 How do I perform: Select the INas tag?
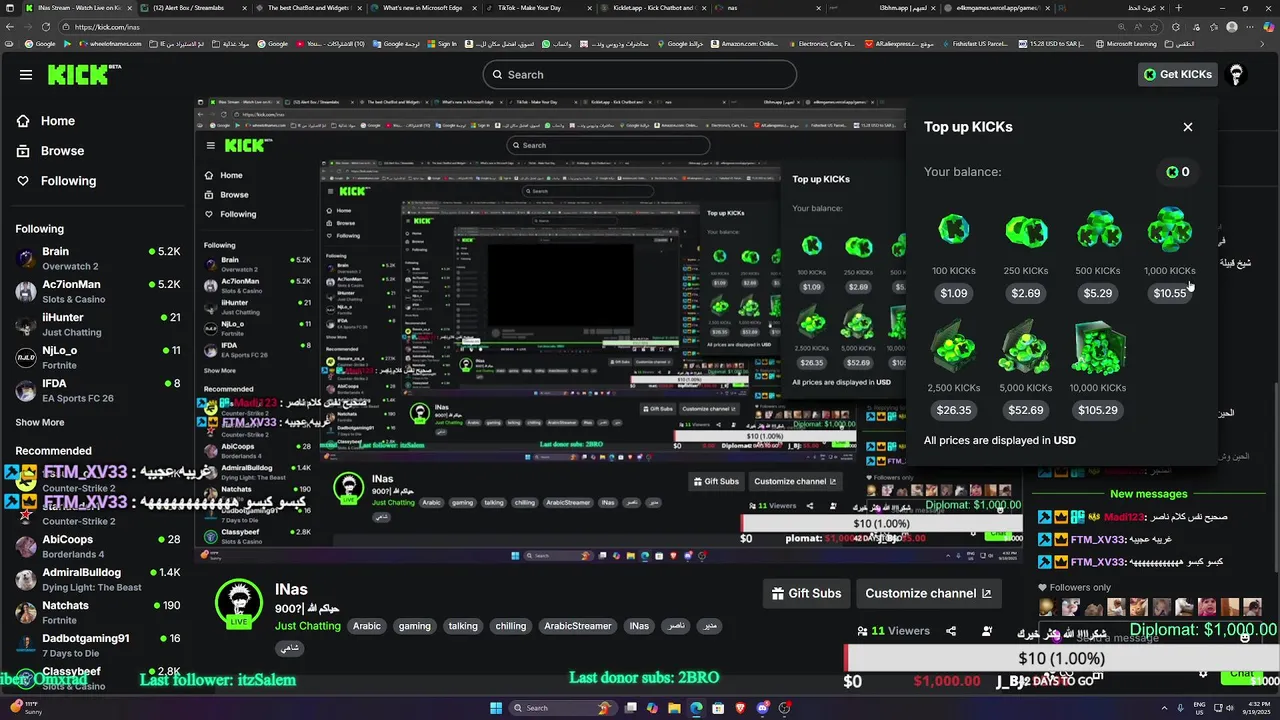639,626
